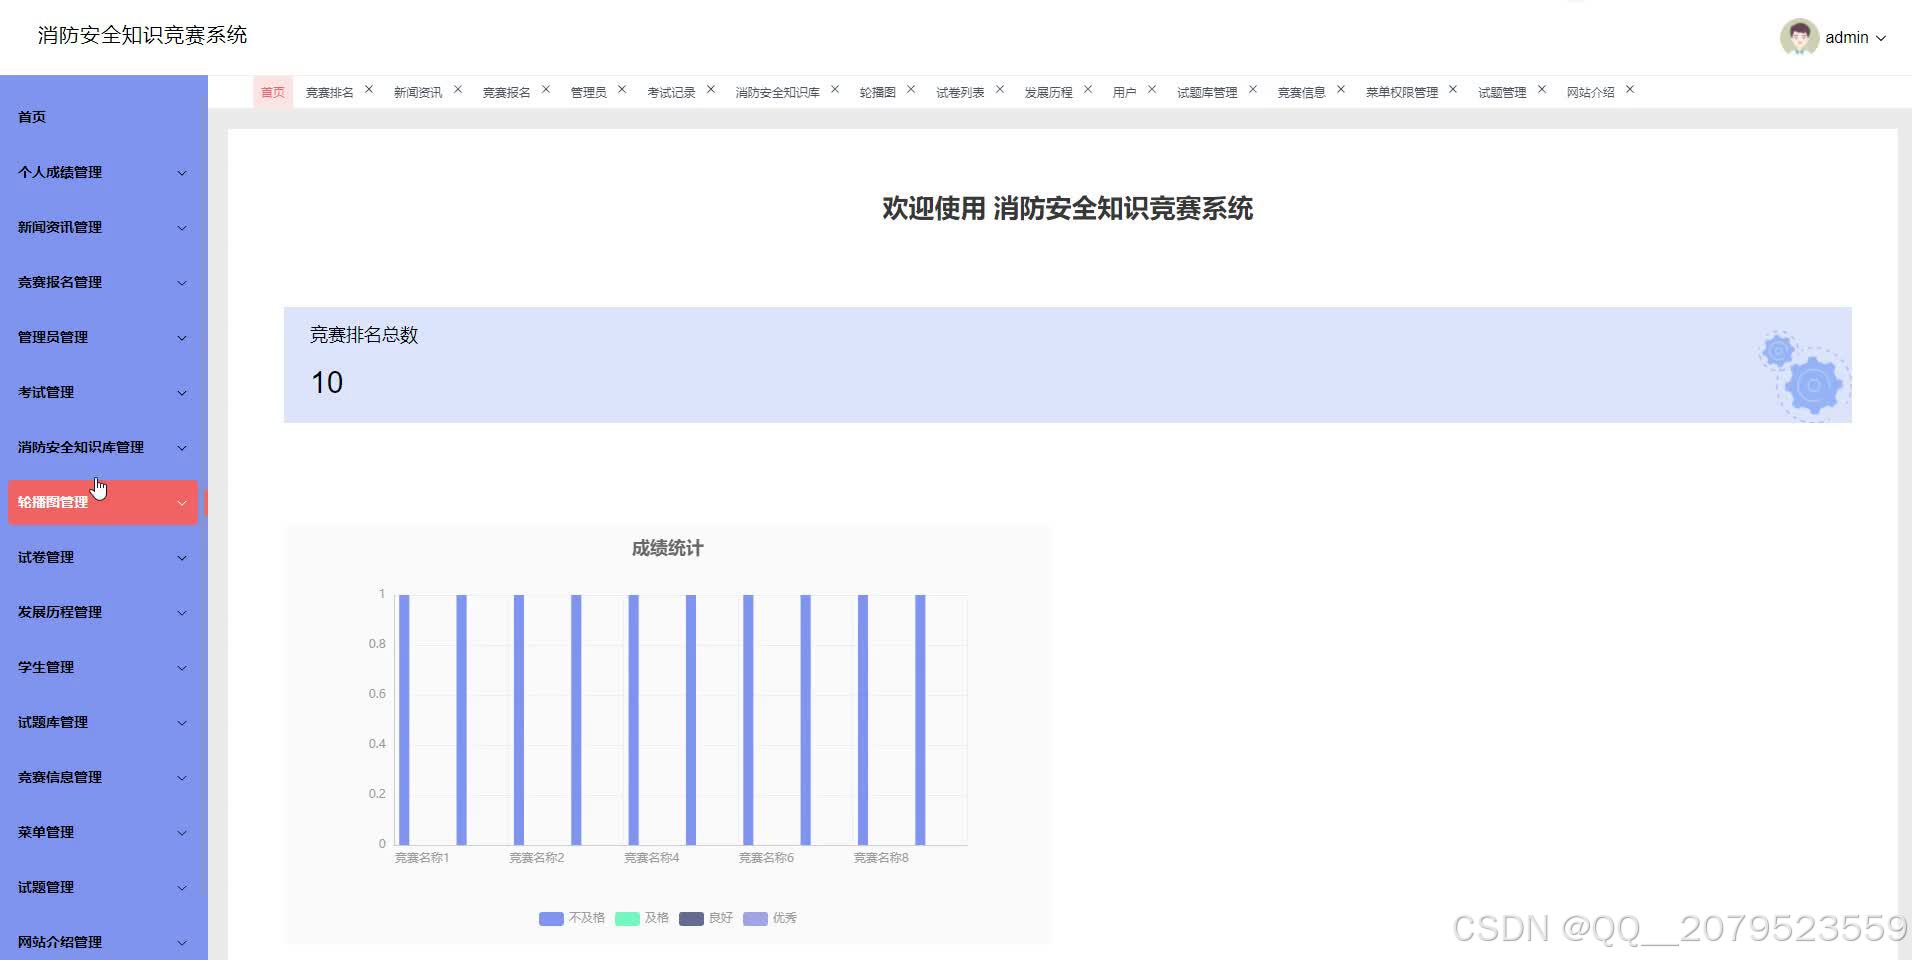This screenshot has width=1912, height=960.
Task: Toggle the 优秀 legend in the chart
Action: point(770,918)
